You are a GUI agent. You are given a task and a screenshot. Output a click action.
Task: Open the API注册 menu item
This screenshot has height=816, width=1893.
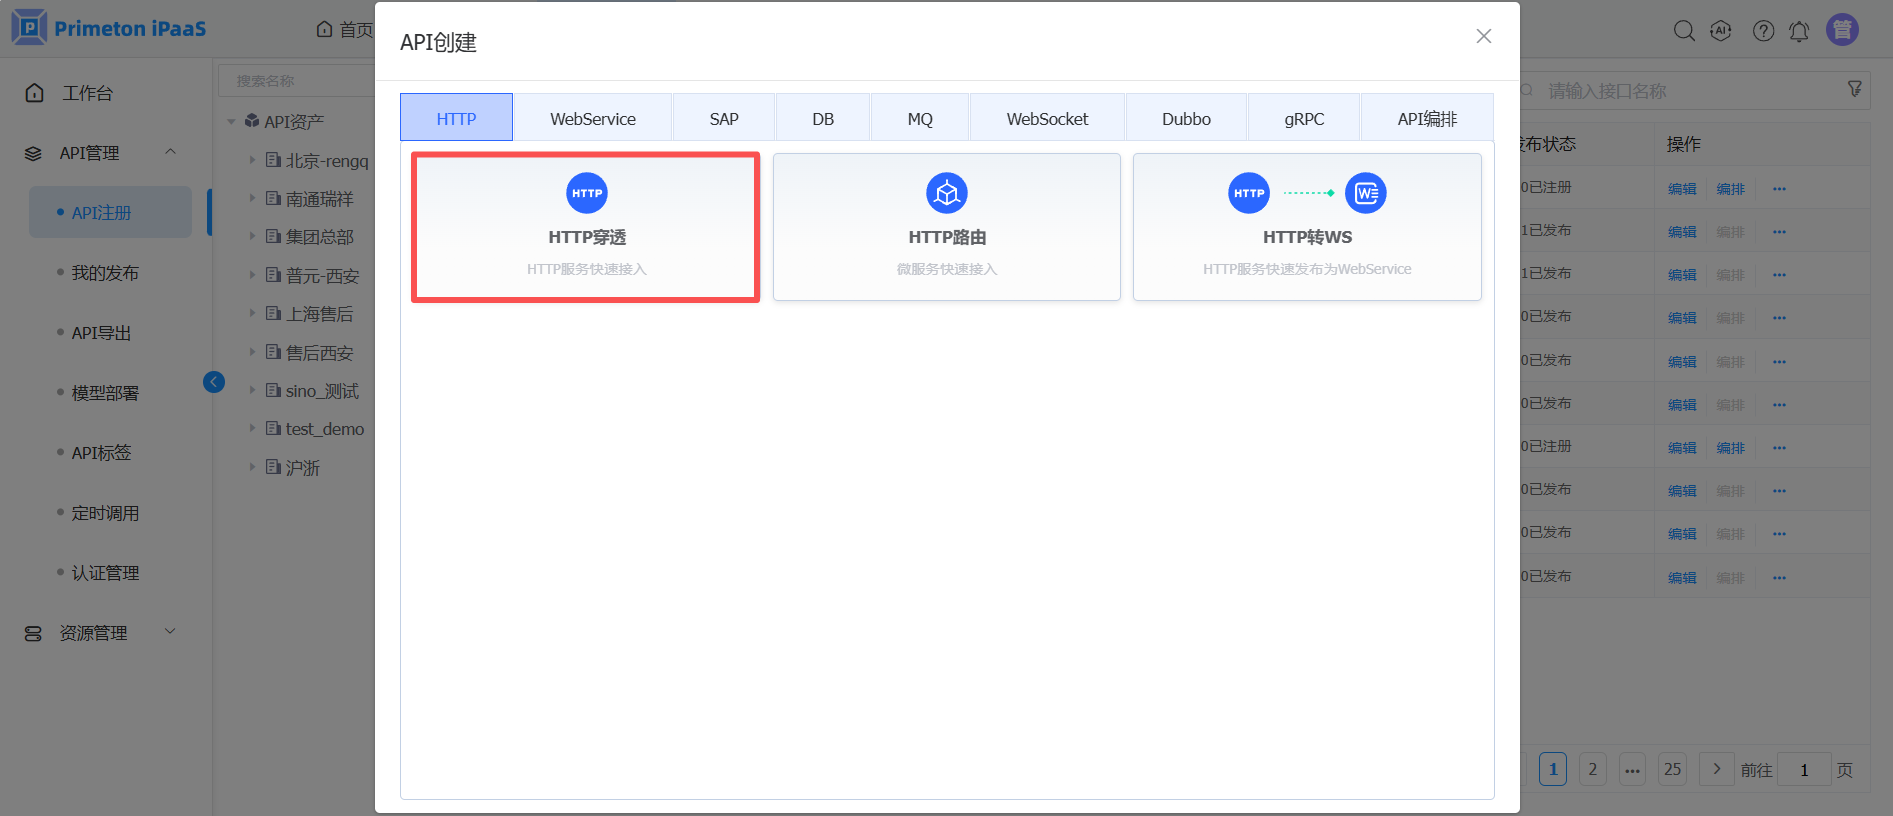point(110,212)
